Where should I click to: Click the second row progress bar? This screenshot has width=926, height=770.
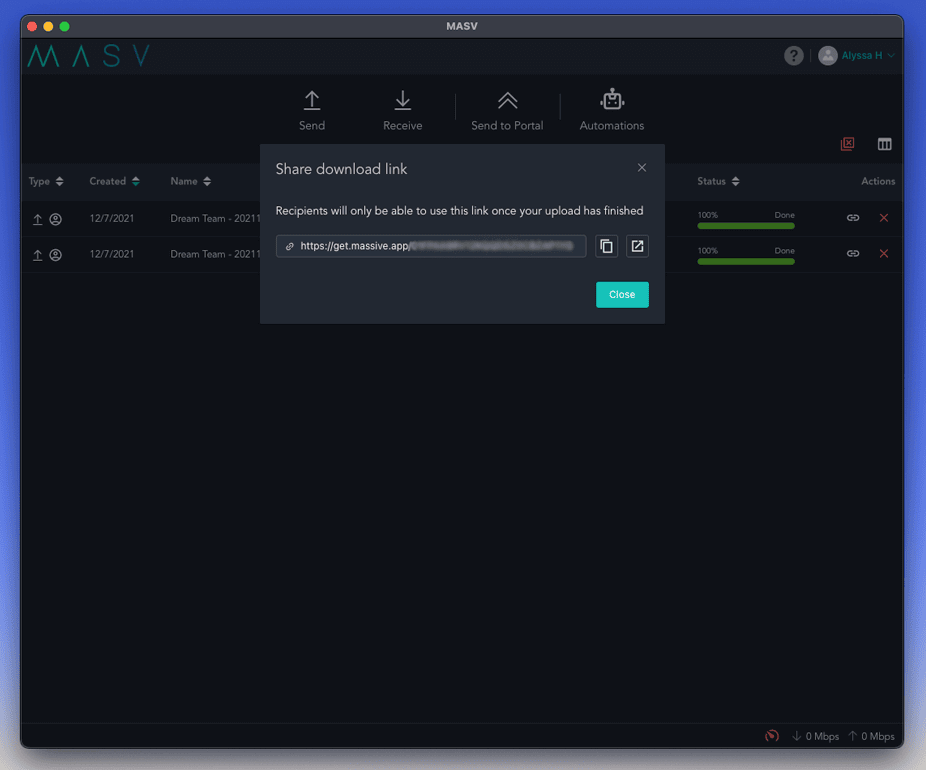click(746, 261)
